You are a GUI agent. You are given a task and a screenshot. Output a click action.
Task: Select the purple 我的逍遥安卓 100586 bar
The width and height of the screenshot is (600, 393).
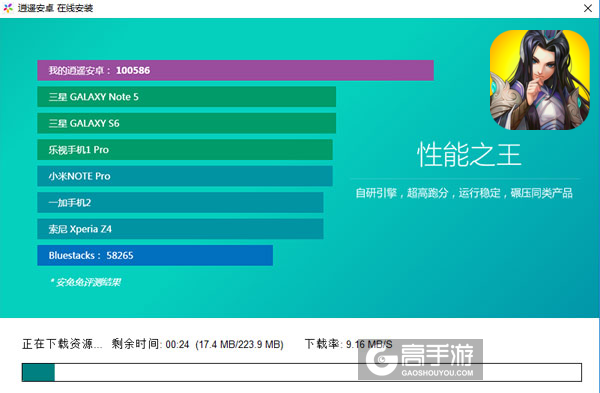click(x=235, y=70)
